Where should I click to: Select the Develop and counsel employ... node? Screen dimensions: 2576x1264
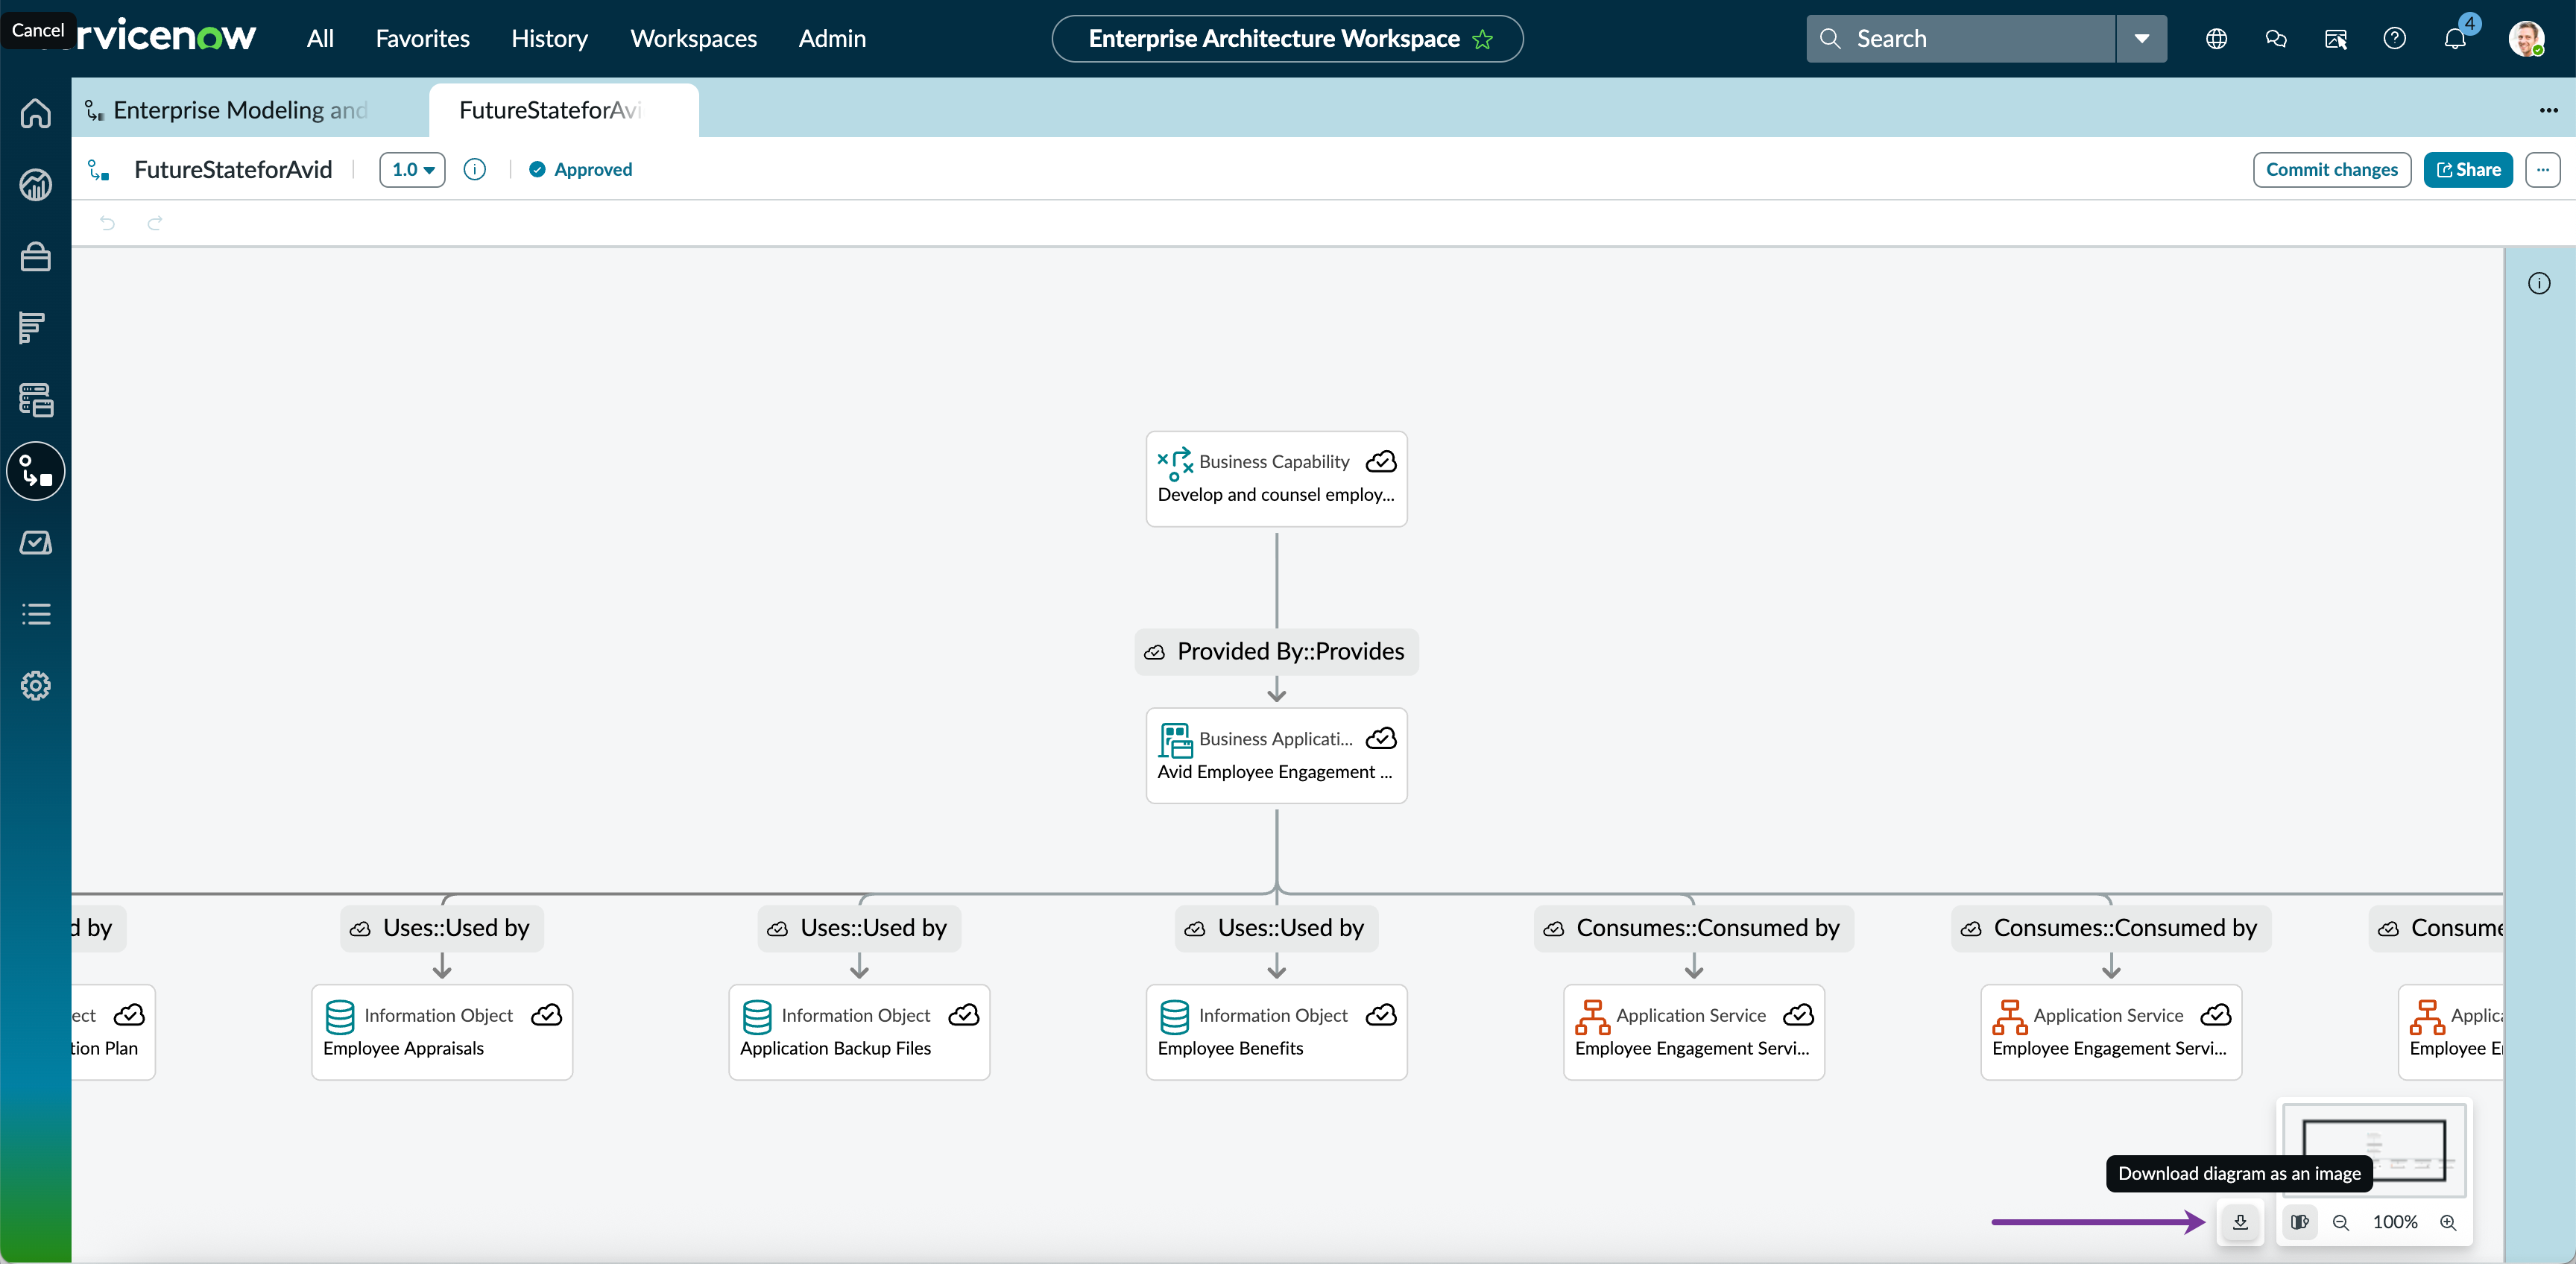1276,479
